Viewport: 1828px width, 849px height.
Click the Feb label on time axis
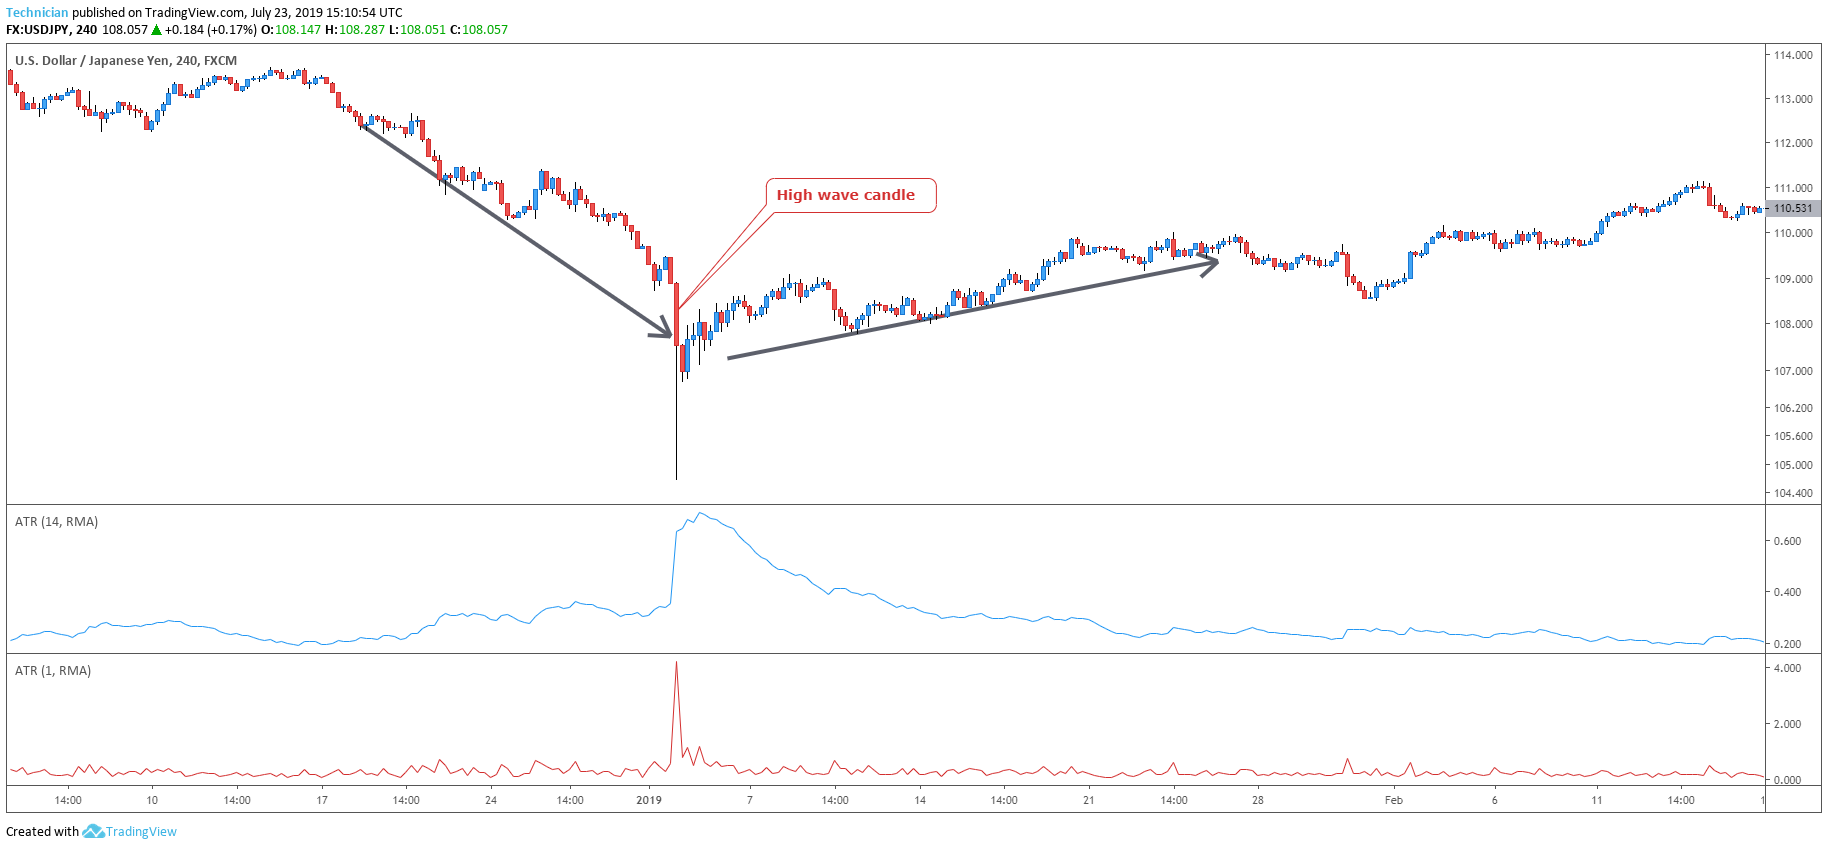[1393, 799]
